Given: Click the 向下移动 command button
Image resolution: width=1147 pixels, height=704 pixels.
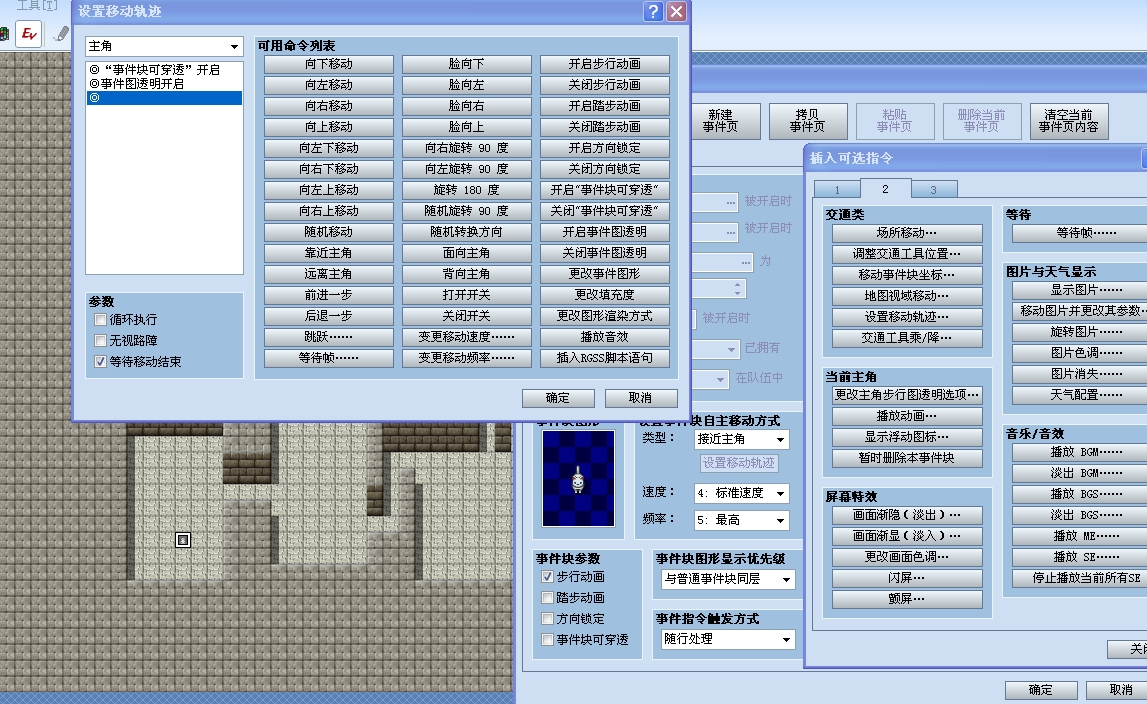Looking at the screenshot, I should point(328,64).
